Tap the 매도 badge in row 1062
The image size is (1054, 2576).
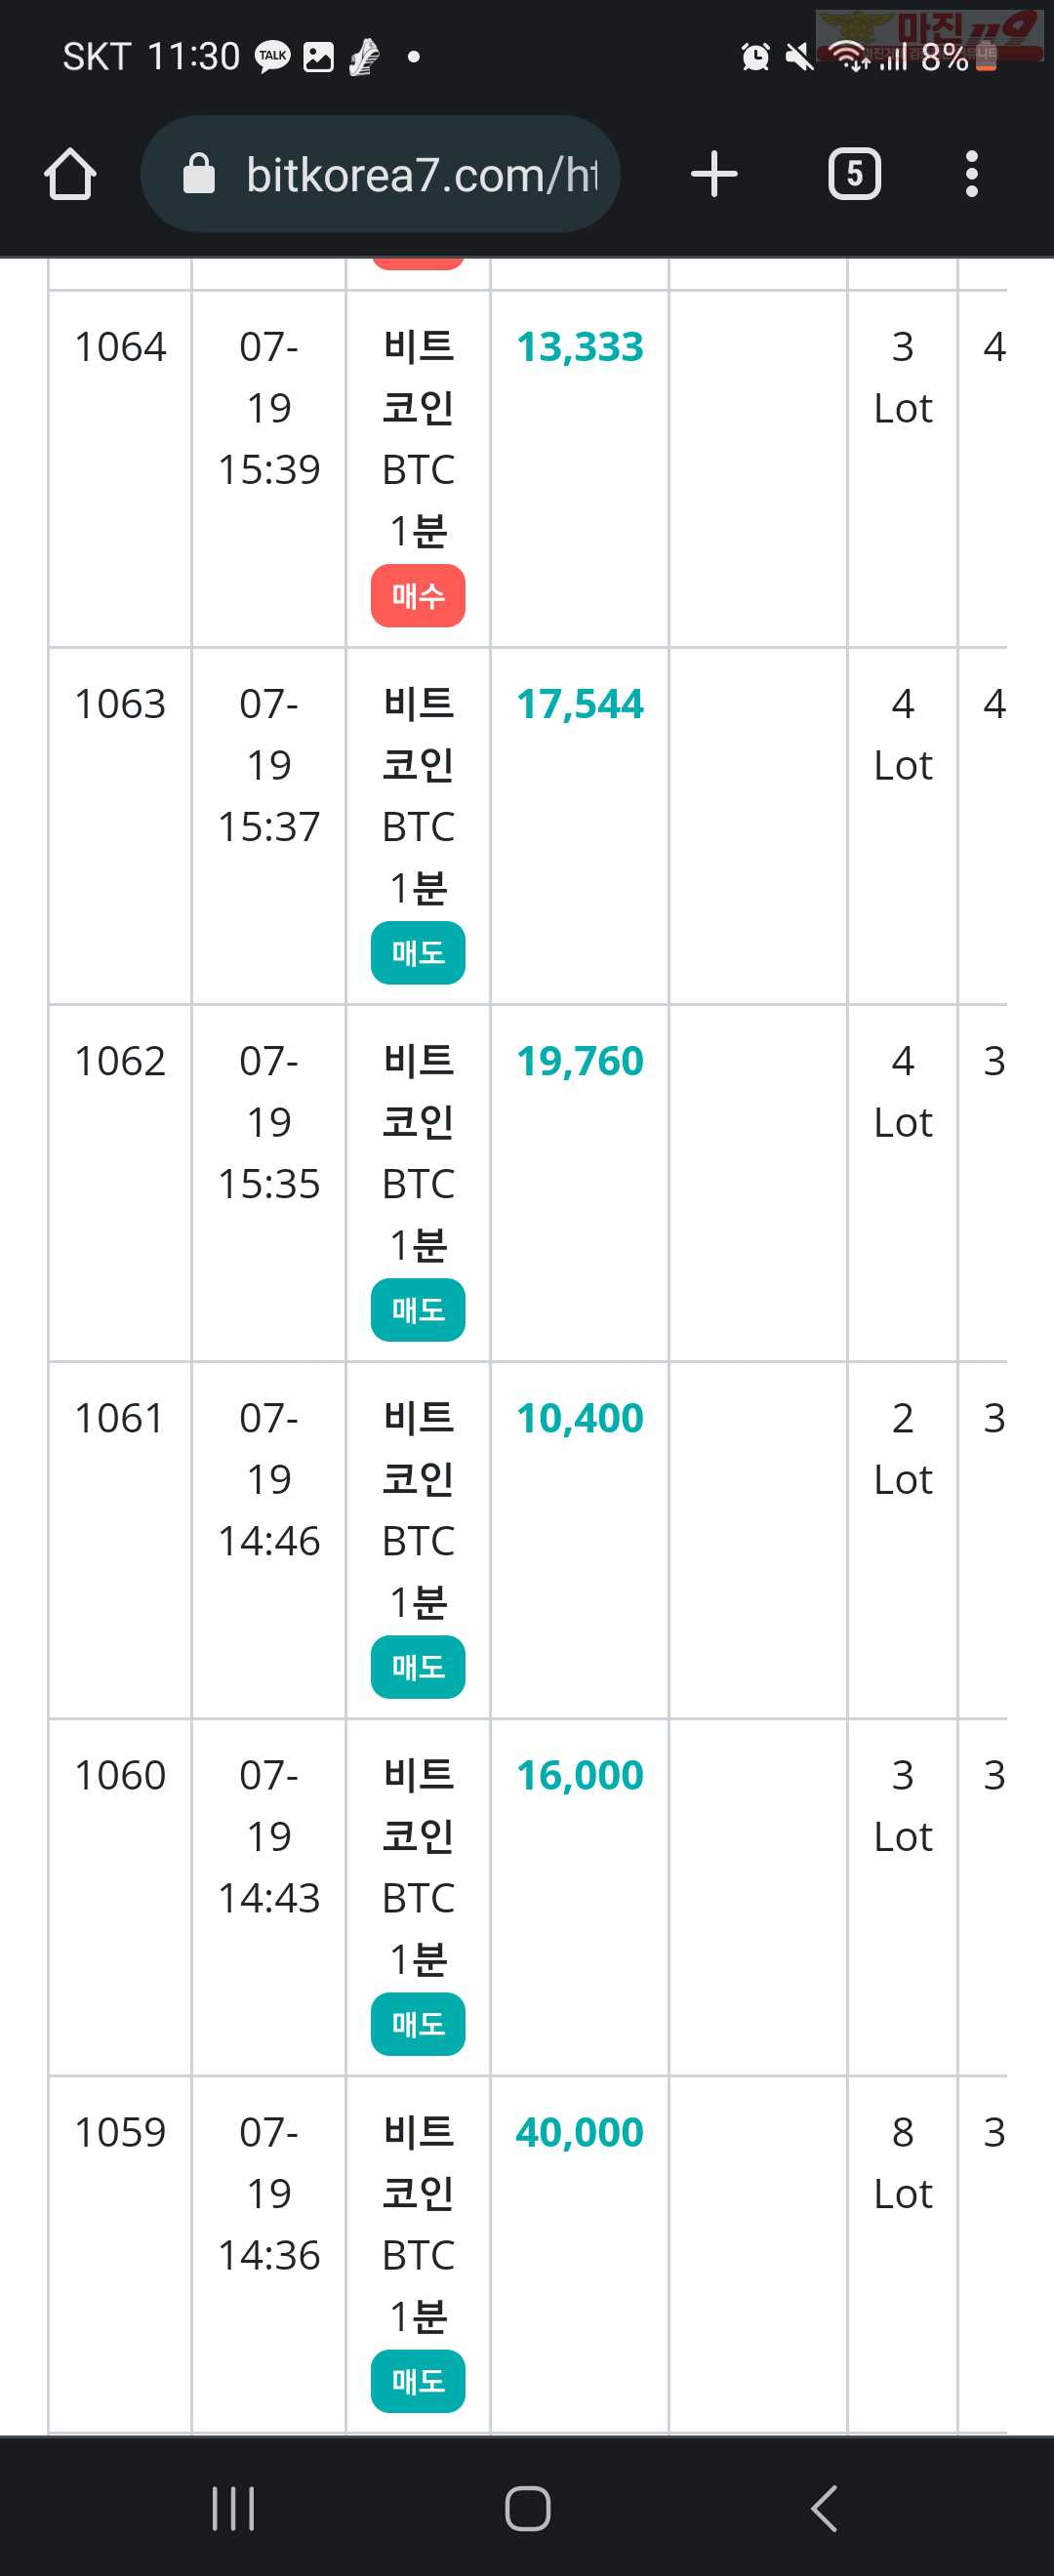pyautogui.click(x=418, y=1310)
